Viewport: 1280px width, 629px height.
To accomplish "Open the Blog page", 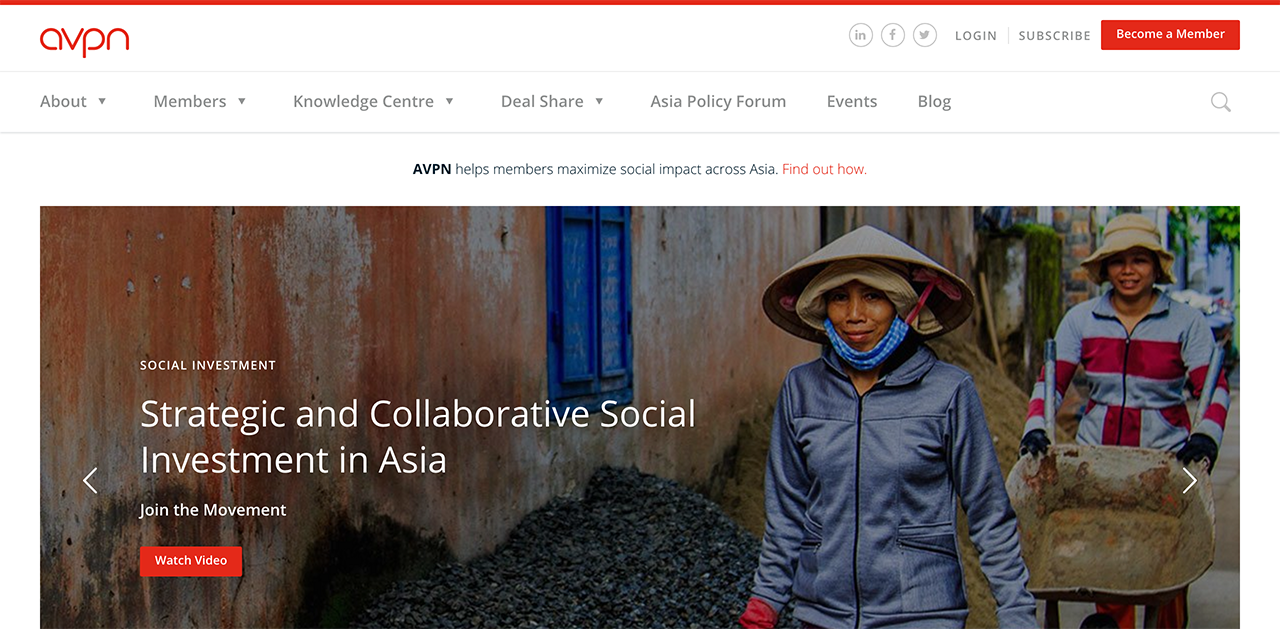I will (x=934, y=102).
